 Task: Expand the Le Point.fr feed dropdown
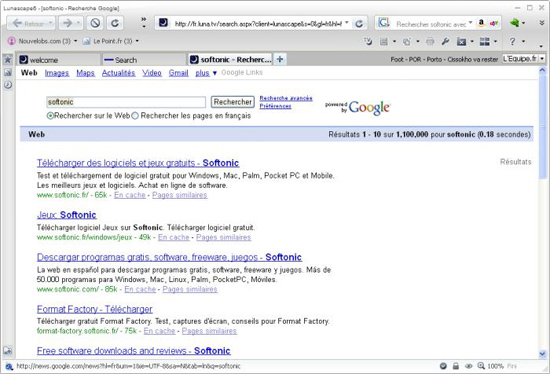[x=137, y=41]
